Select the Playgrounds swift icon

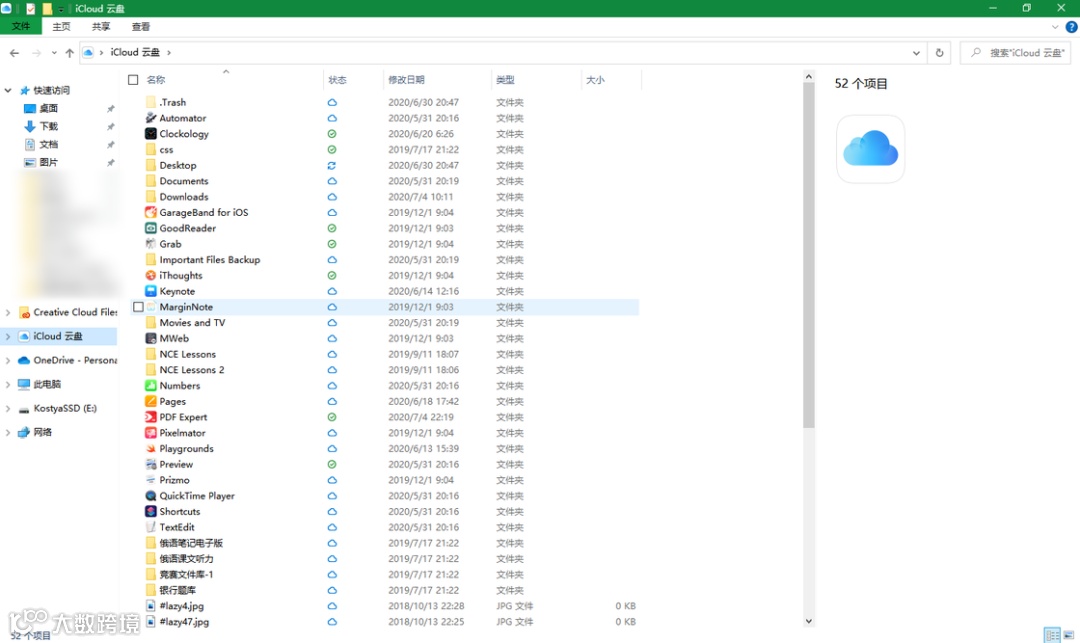coord(151,448)
